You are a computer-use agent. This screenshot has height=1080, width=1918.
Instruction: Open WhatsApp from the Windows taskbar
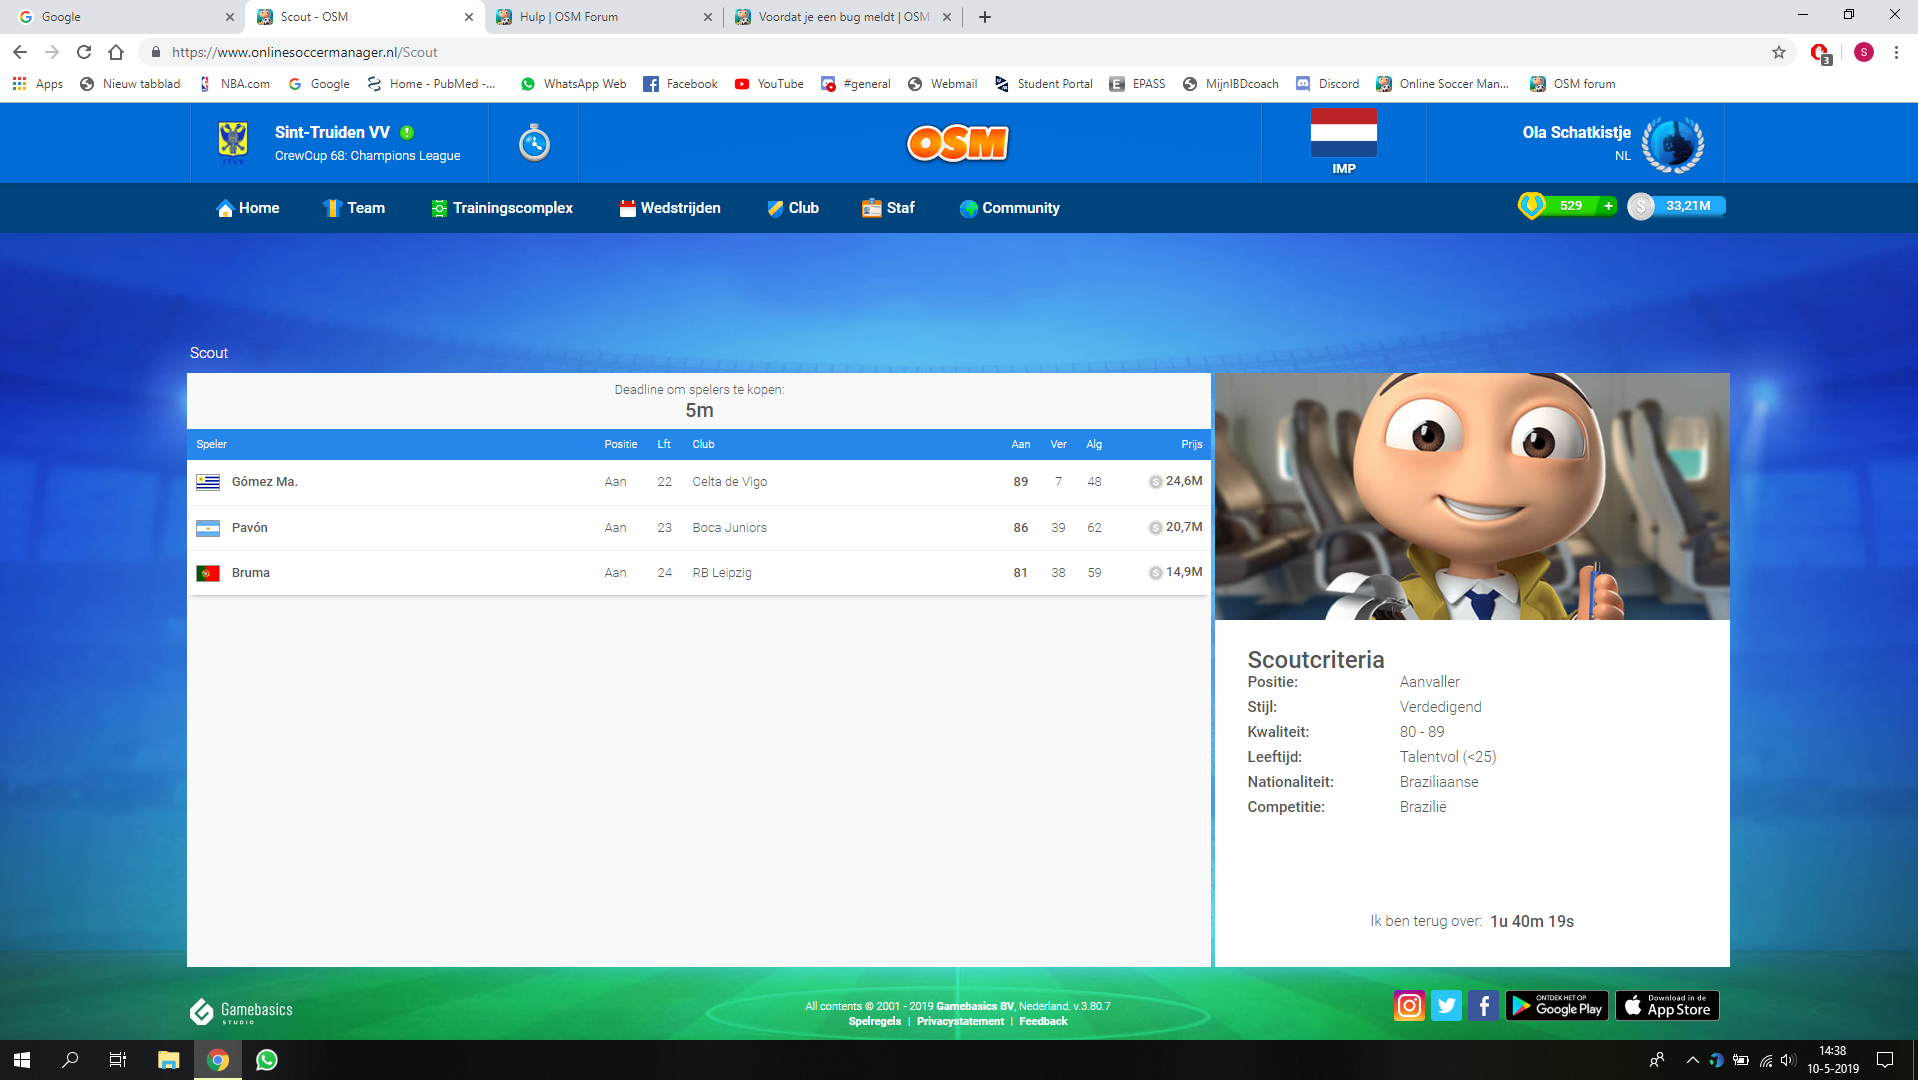(x=267, y=1060)
